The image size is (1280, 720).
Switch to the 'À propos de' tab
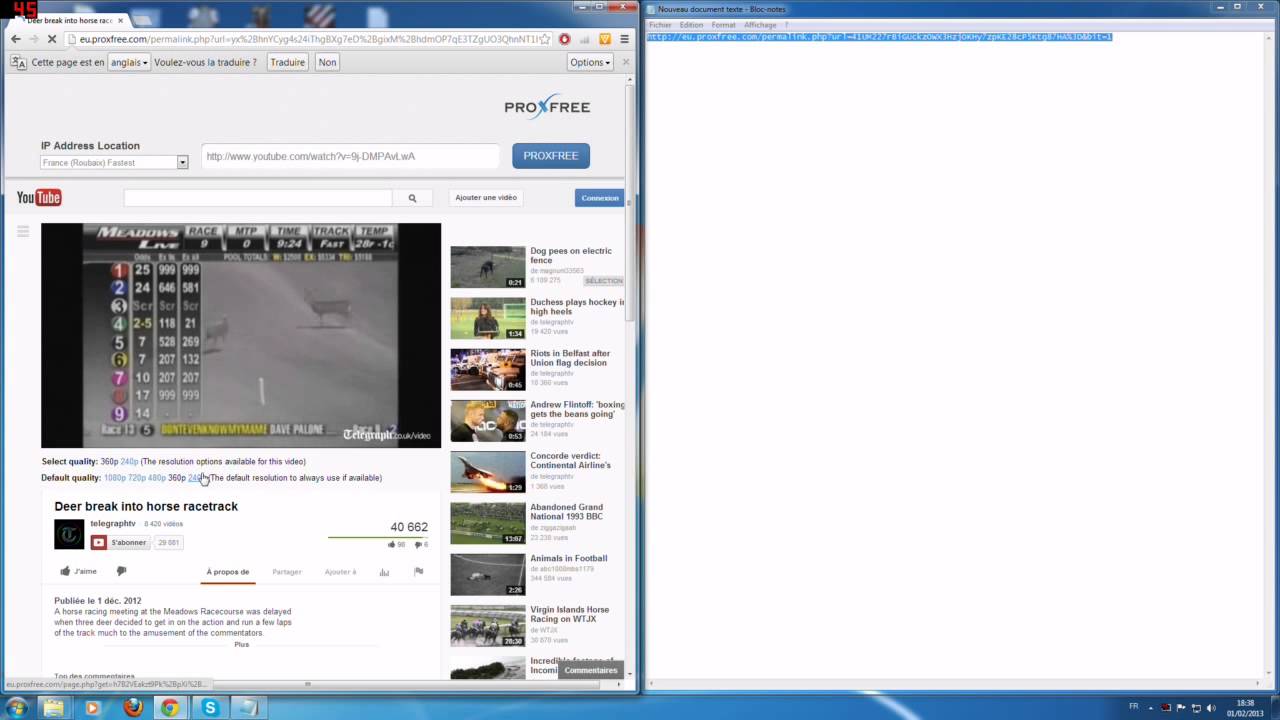pos(228,572)
